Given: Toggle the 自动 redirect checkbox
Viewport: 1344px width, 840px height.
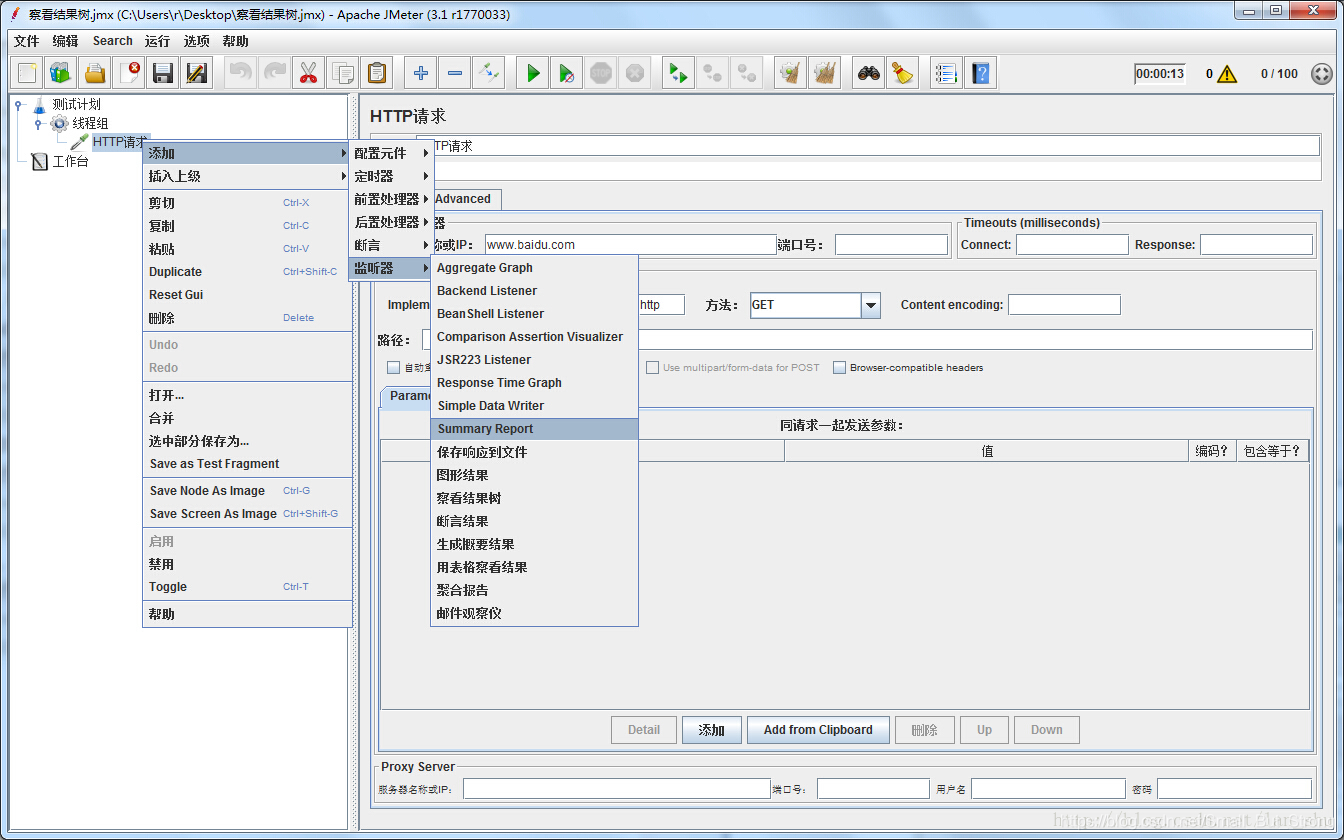Looking at the screenshot, I should click(x=393, y=367).
